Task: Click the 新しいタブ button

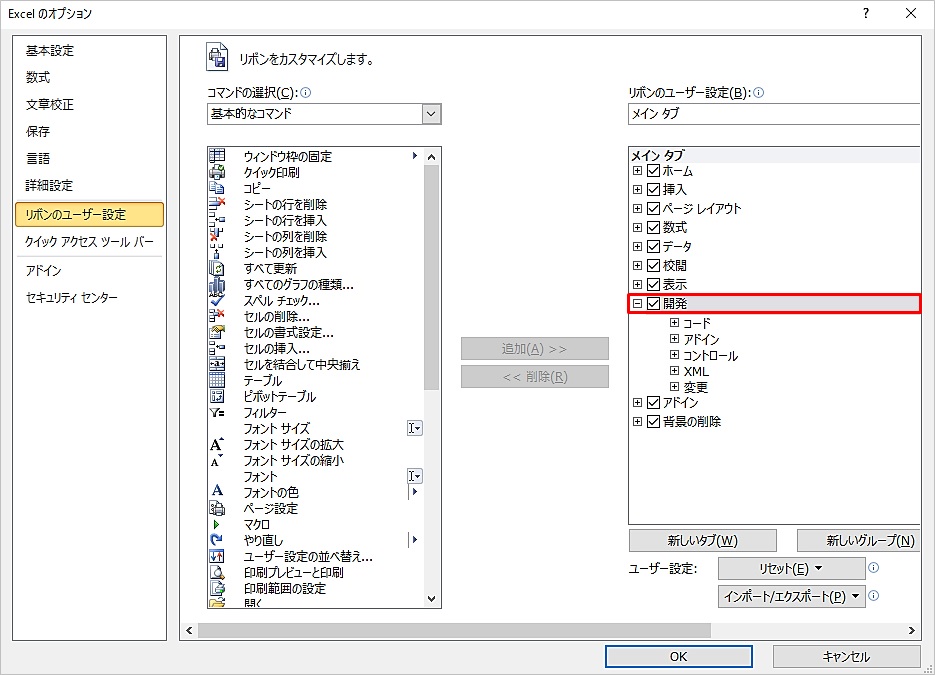Action: (702, 540)
